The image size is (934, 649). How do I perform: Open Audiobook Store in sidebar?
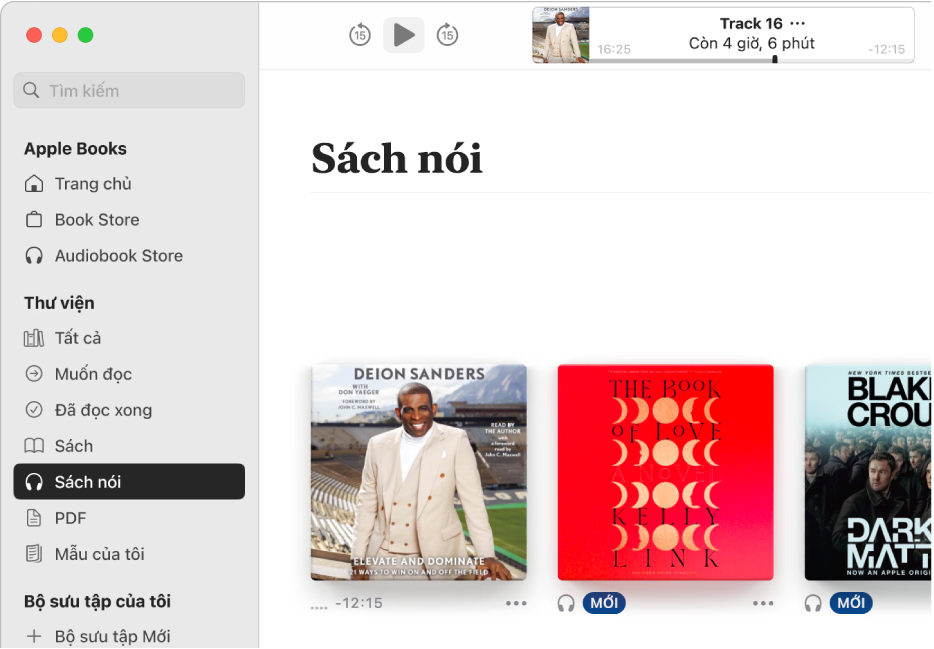[129, 255]
